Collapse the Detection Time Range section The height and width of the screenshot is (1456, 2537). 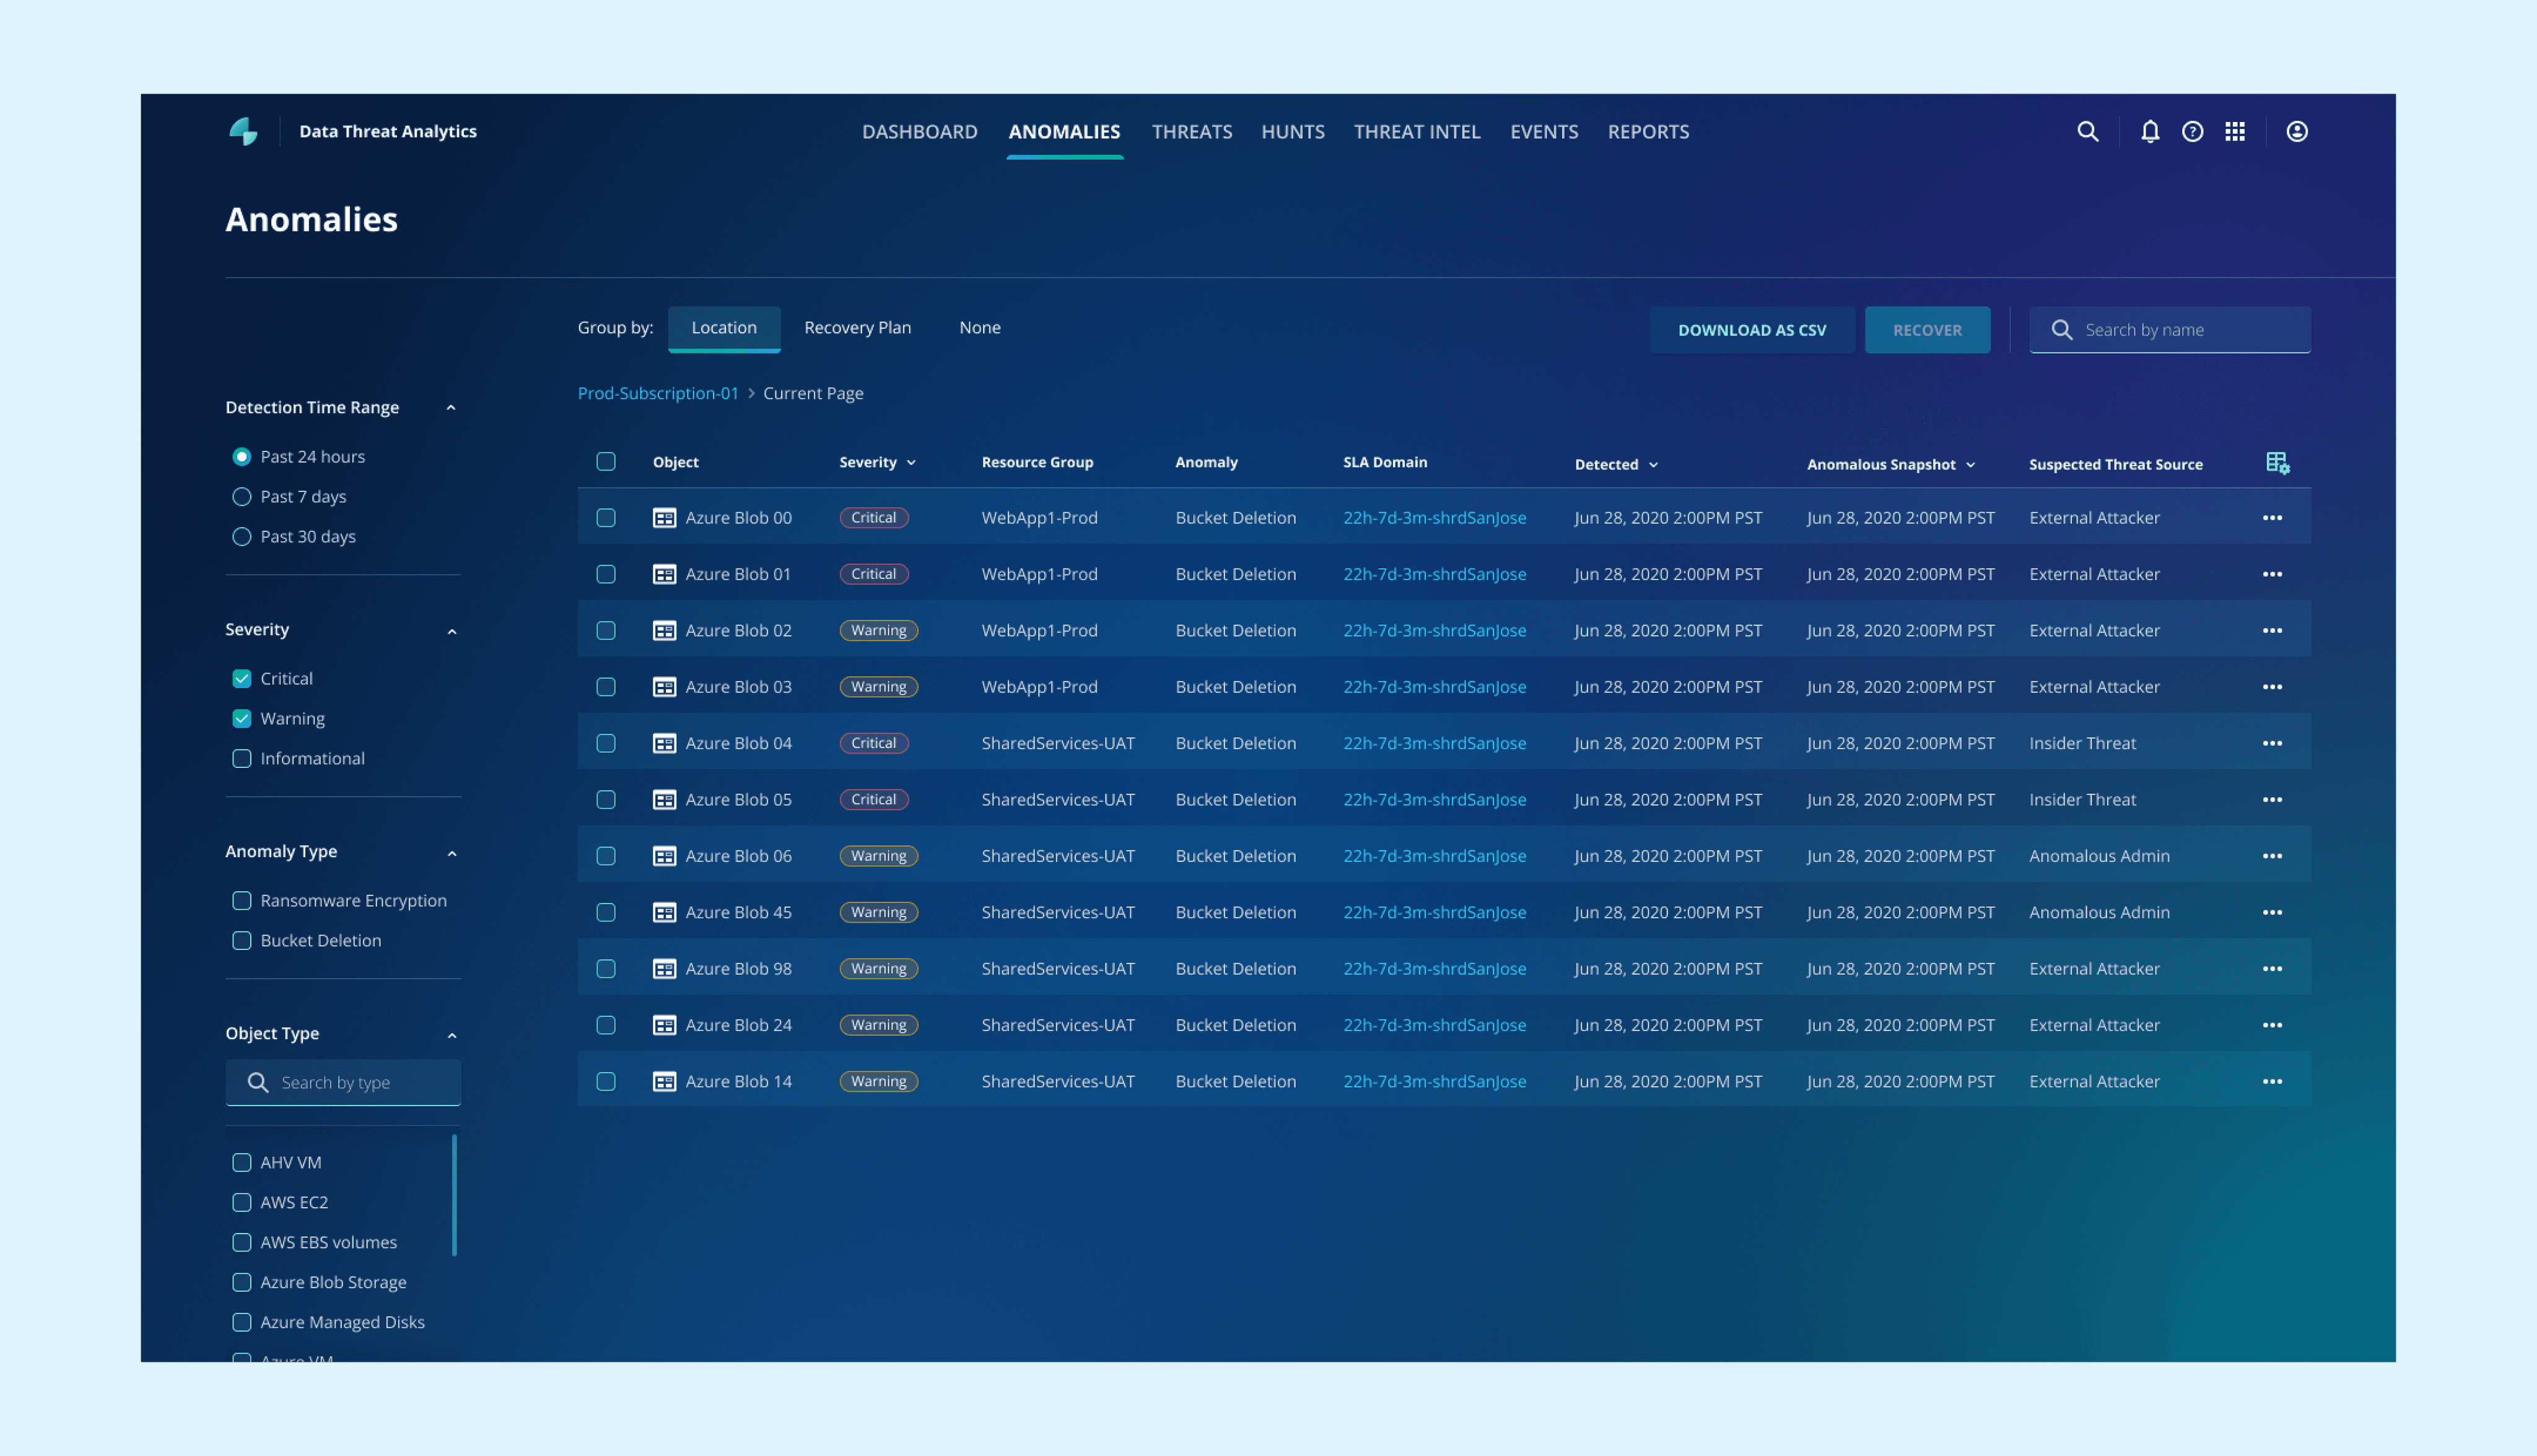(451, 408)
